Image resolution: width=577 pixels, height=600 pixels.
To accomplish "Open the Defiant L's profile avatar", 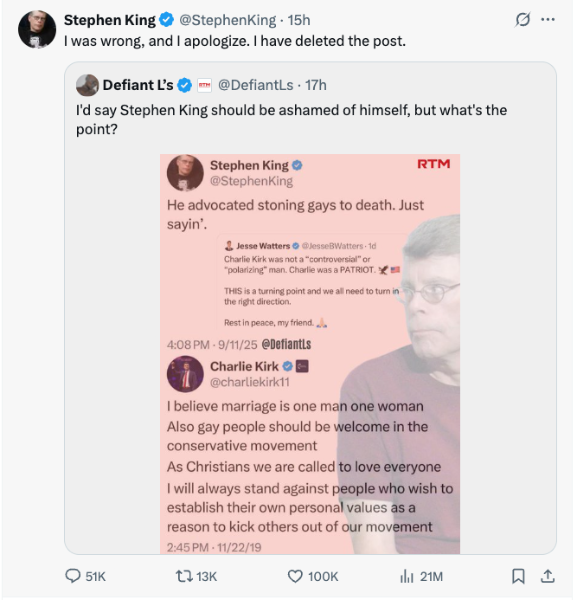I will point(88,85).
